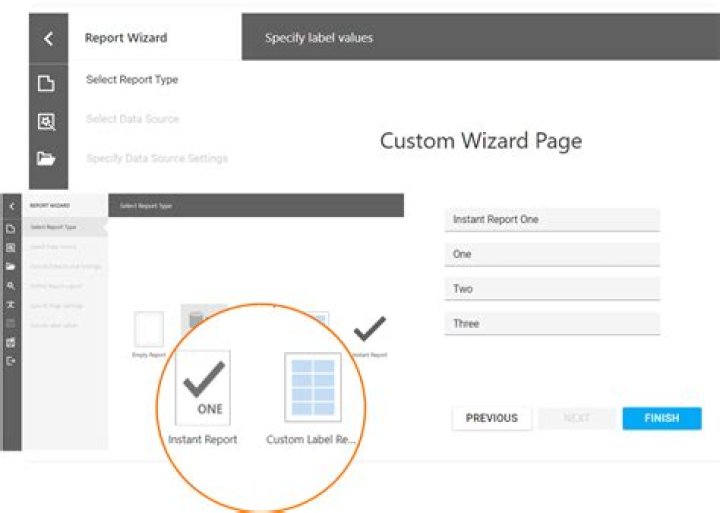Click the disabled NEXT button

pos(576,418)
